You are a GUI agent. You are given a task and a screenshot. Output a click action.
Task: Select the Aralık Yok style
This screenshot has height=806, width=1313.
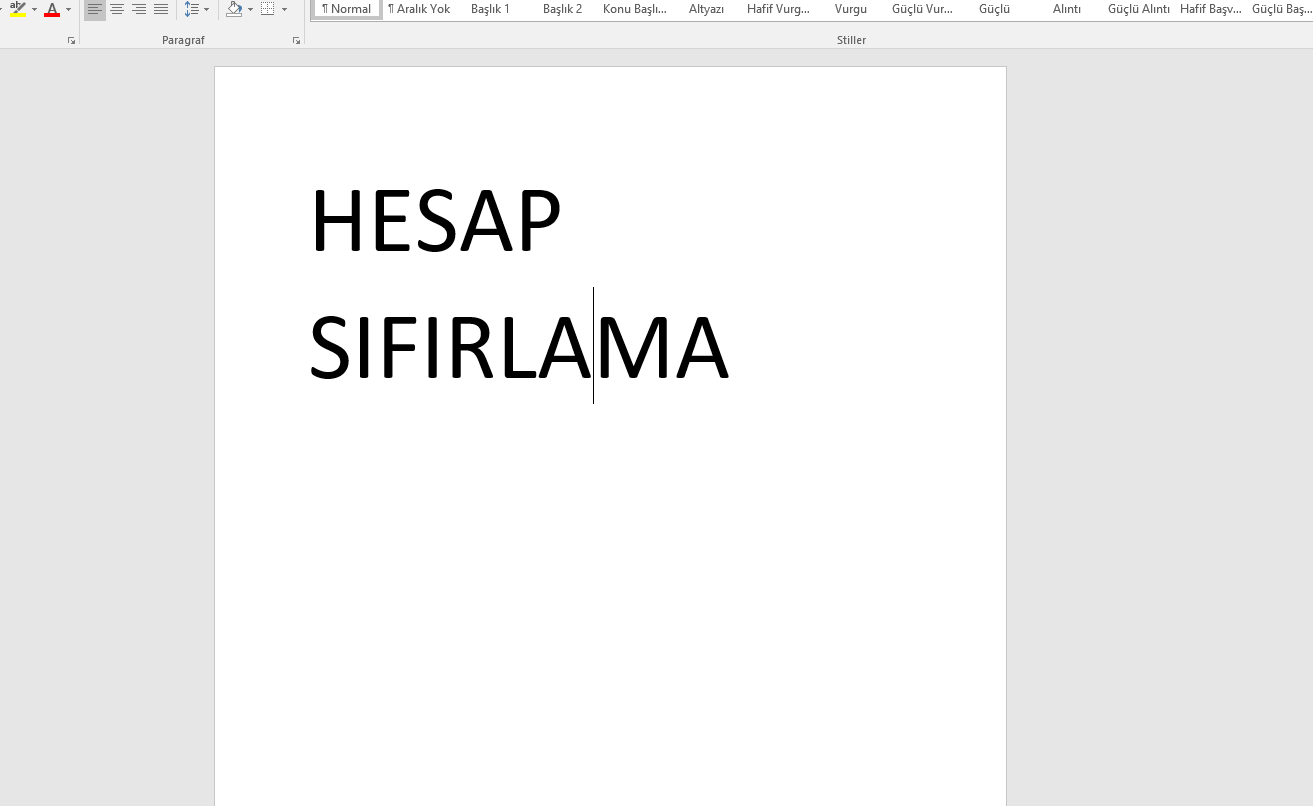(419, 9)
